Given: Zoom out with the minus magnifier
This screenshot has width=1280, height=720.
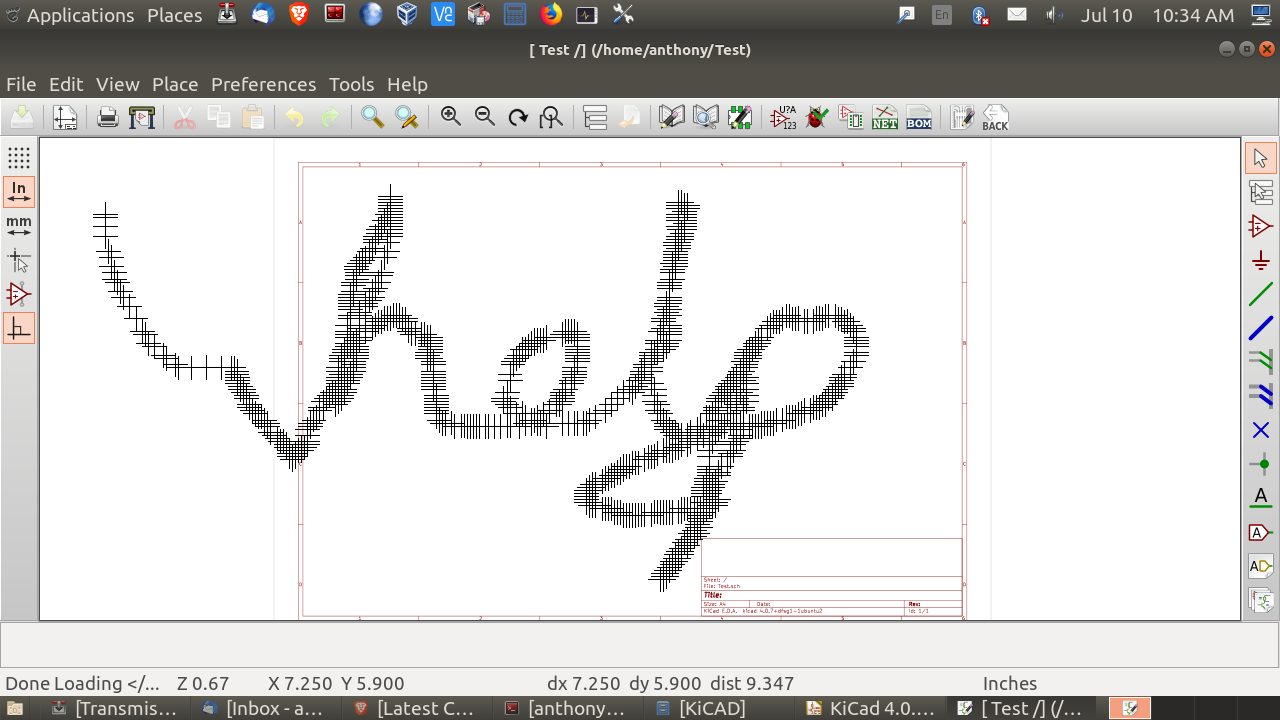Looking at the screenshot, I should [x=485, y=117].
